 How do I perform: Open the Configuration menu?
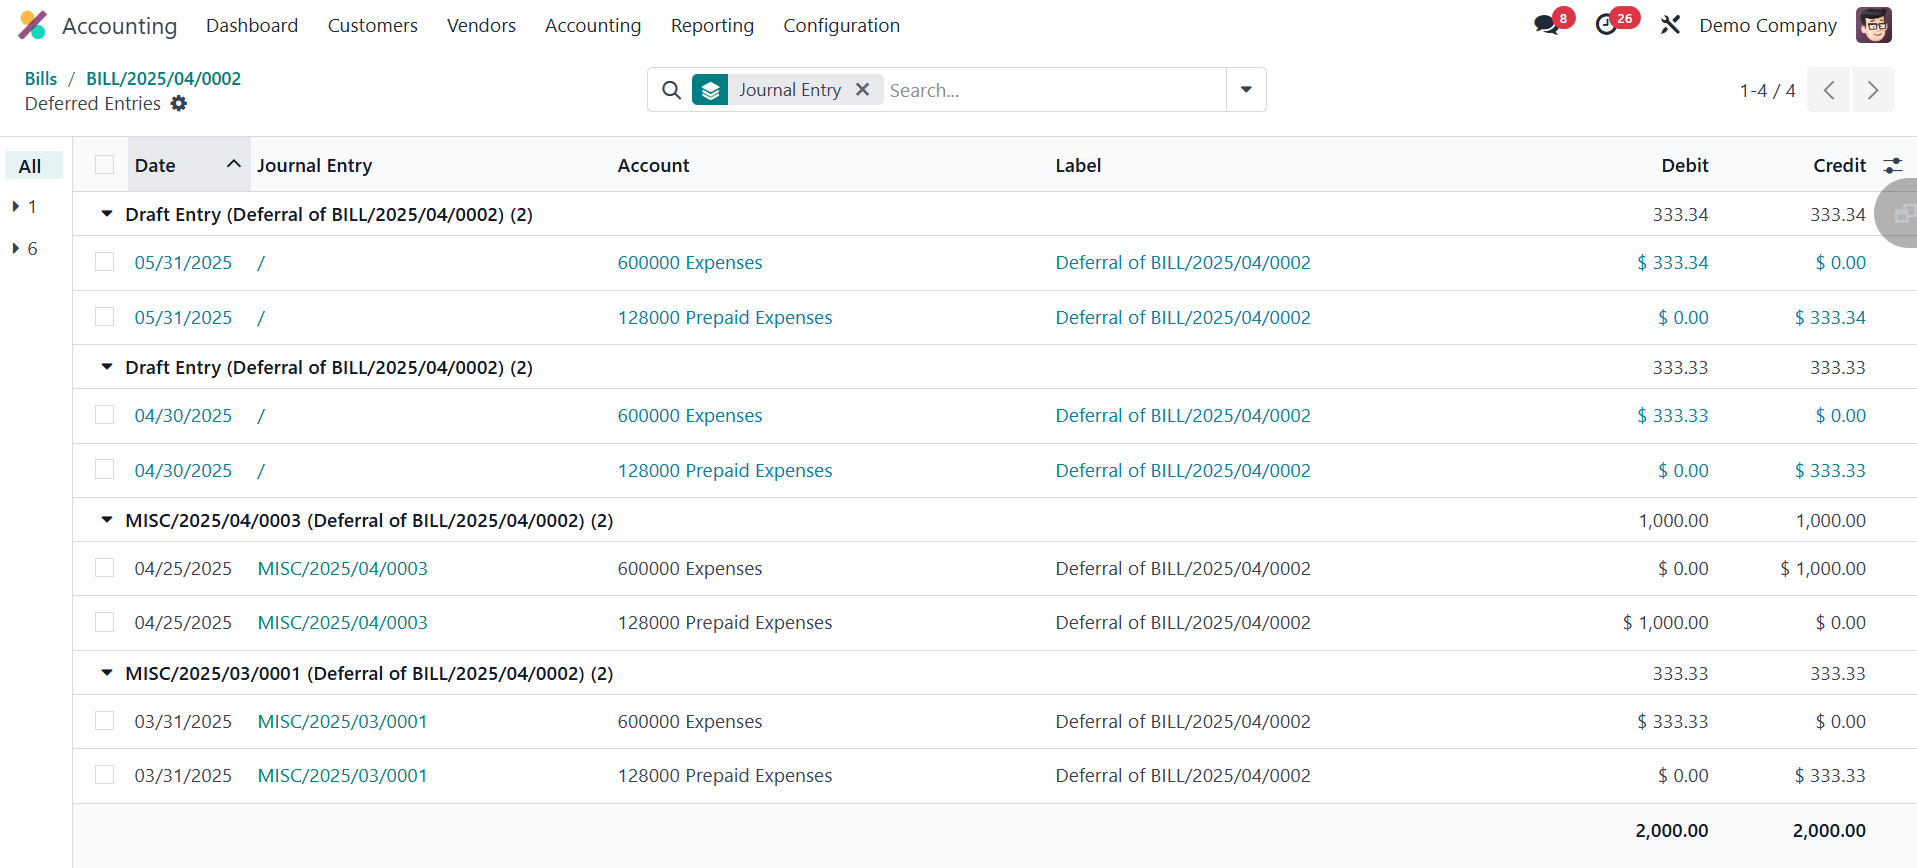click(841, 25)
